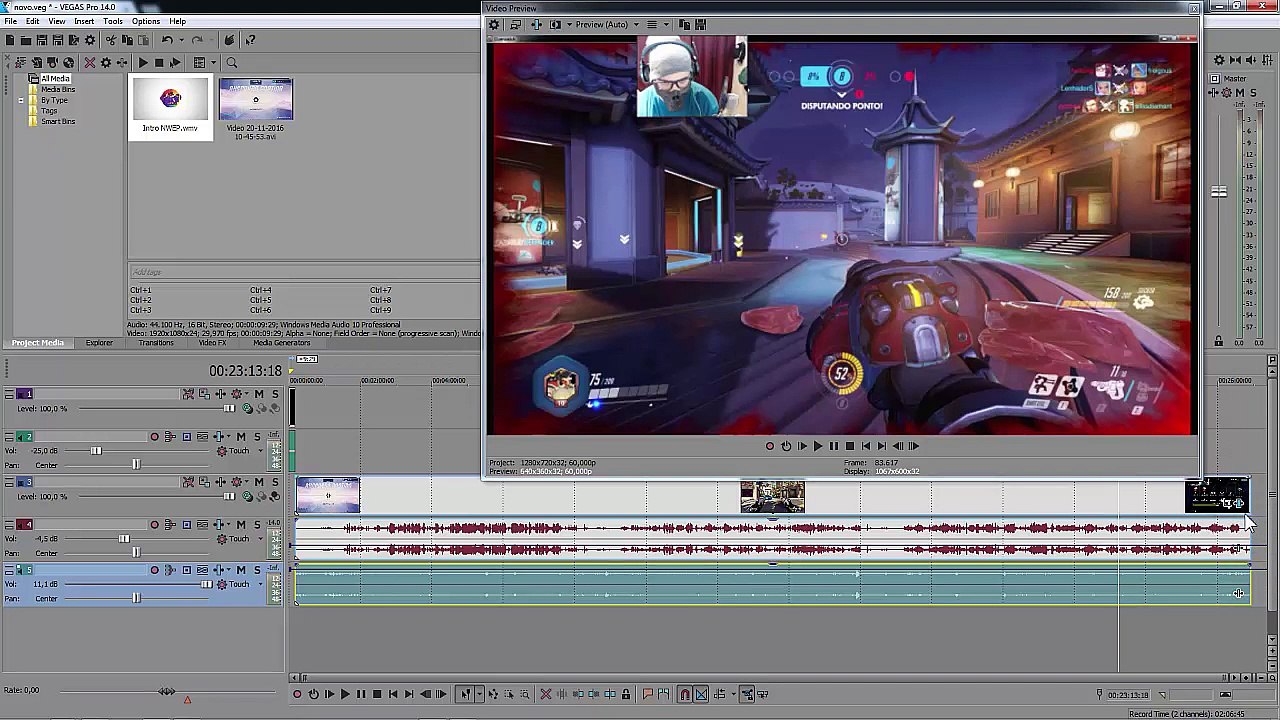Activate the What's This help pointer

click(x=250, y=40)
